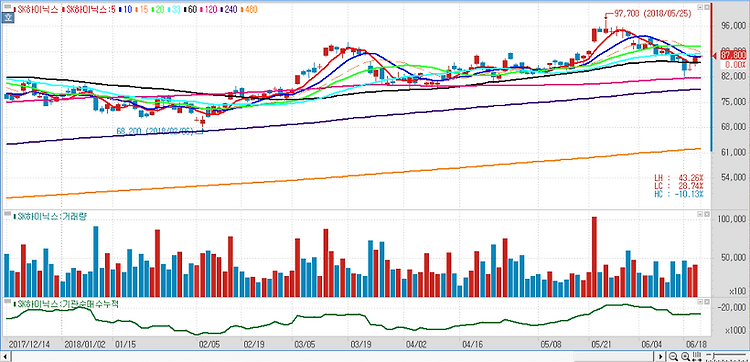Viewport: 750px width, 362px height.
Task: Click the 100,000 volume axis label
Action: coord(732,219)
